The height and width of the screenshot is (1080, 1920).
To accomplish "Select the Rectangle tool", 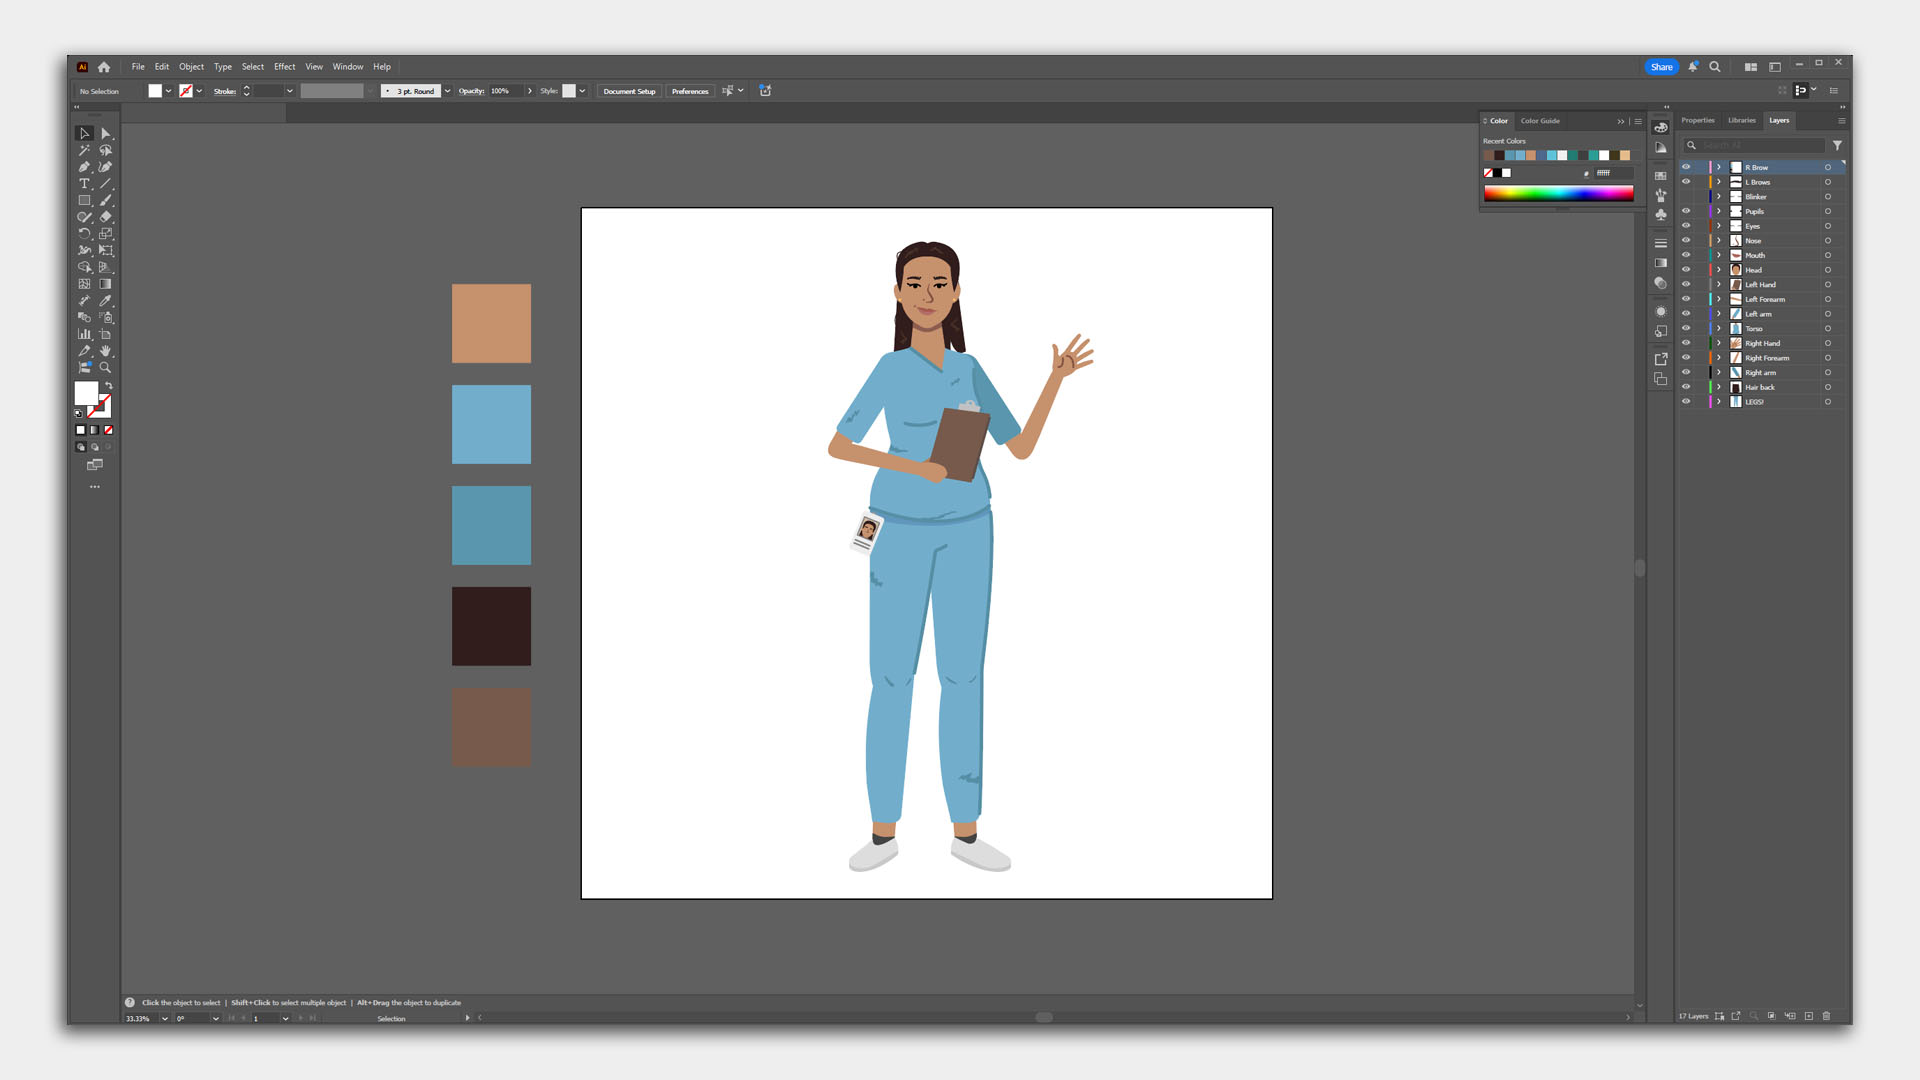I will coord(85,200).
